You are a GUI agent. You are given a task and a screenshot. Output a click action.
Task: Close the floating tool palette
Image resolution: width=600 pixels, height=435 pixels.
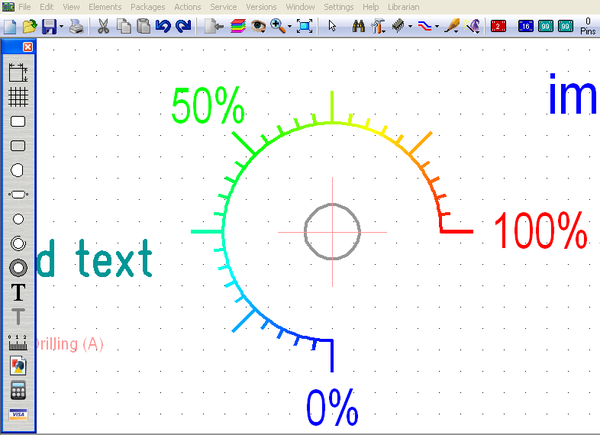point(27,47)
